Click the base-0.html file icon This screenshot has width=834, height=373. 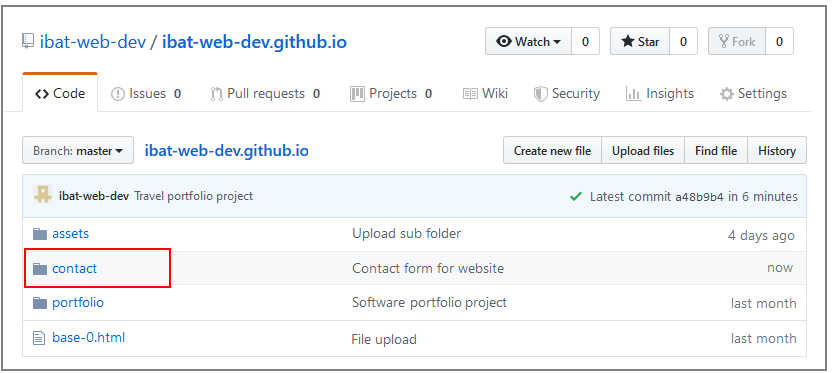point(39,338)
